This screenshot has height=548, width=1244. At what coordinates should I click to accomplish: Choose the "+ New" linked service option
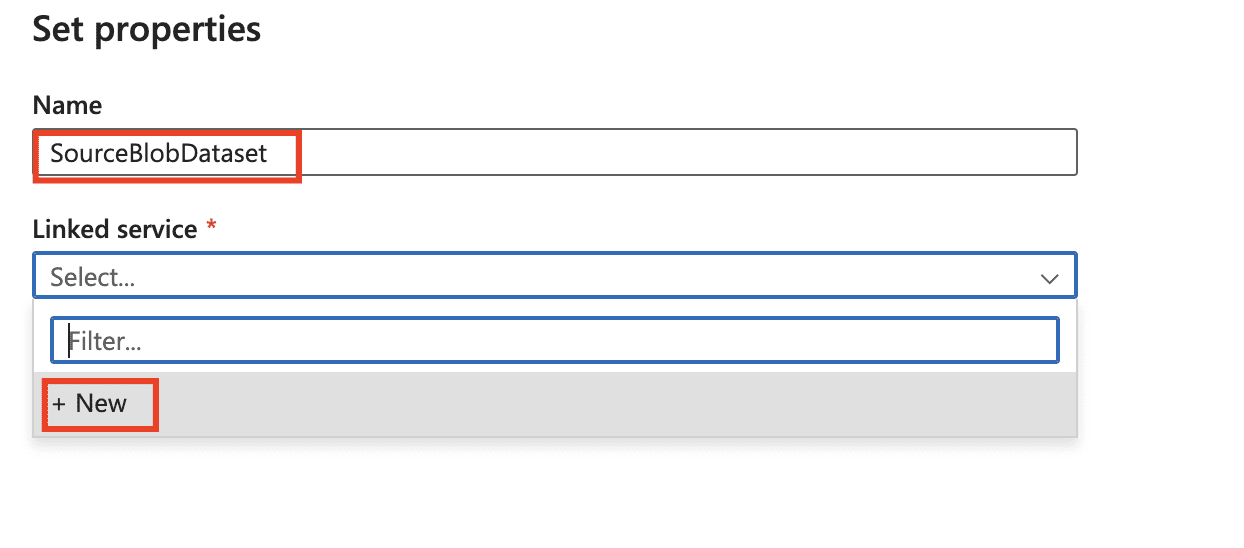click(90, 404)
